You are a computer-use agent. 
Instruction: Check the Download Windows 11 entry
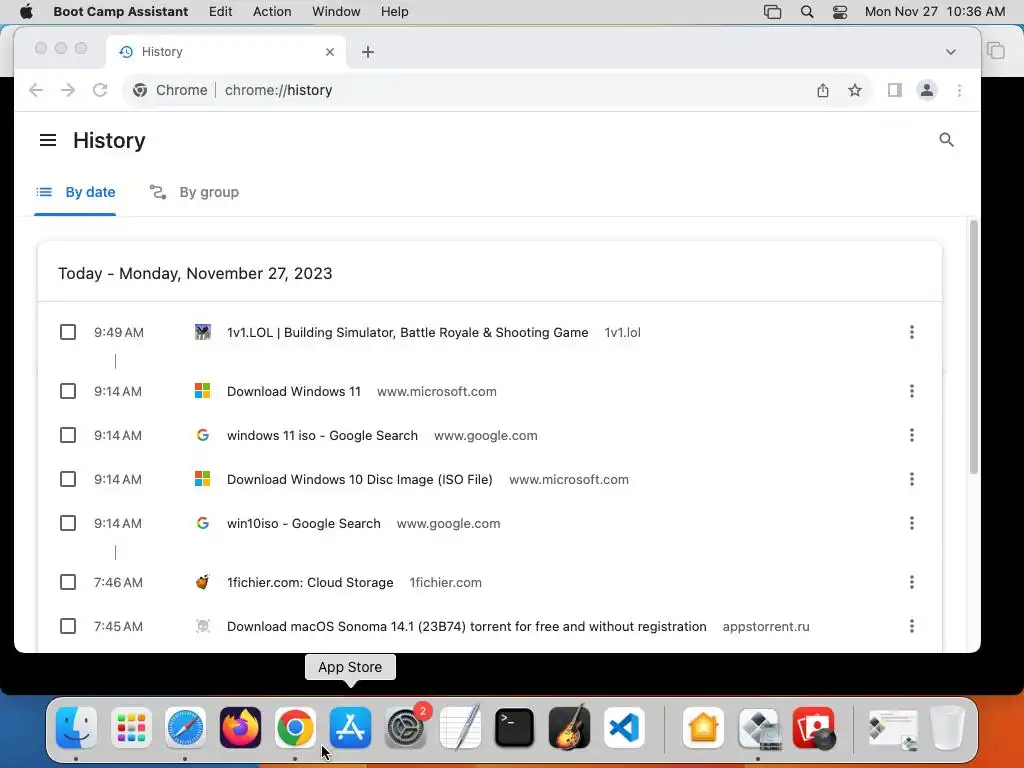68,391
